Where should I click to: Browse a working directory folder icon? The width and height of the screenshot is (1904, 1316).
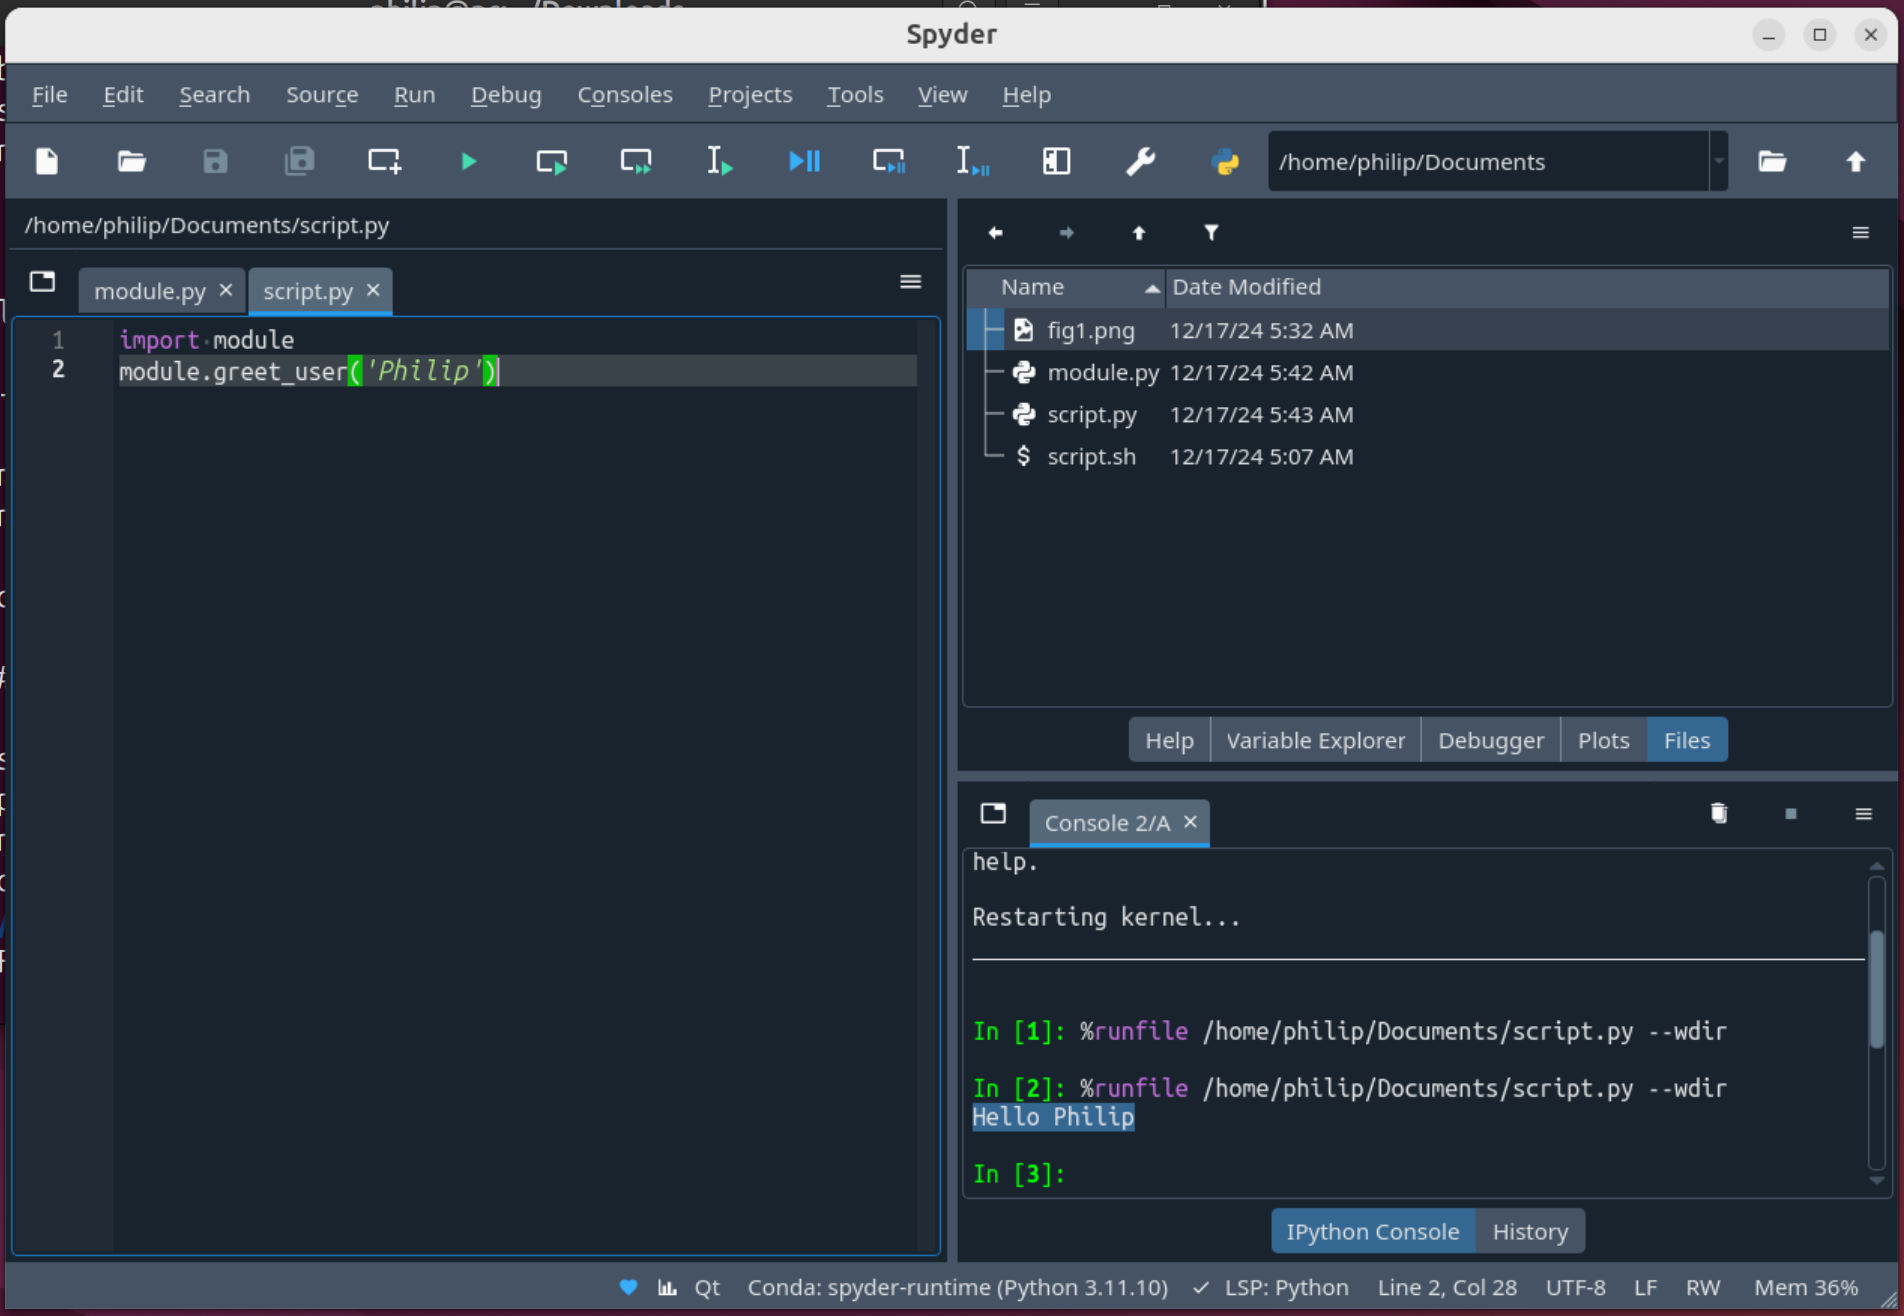coord(1772,161)
